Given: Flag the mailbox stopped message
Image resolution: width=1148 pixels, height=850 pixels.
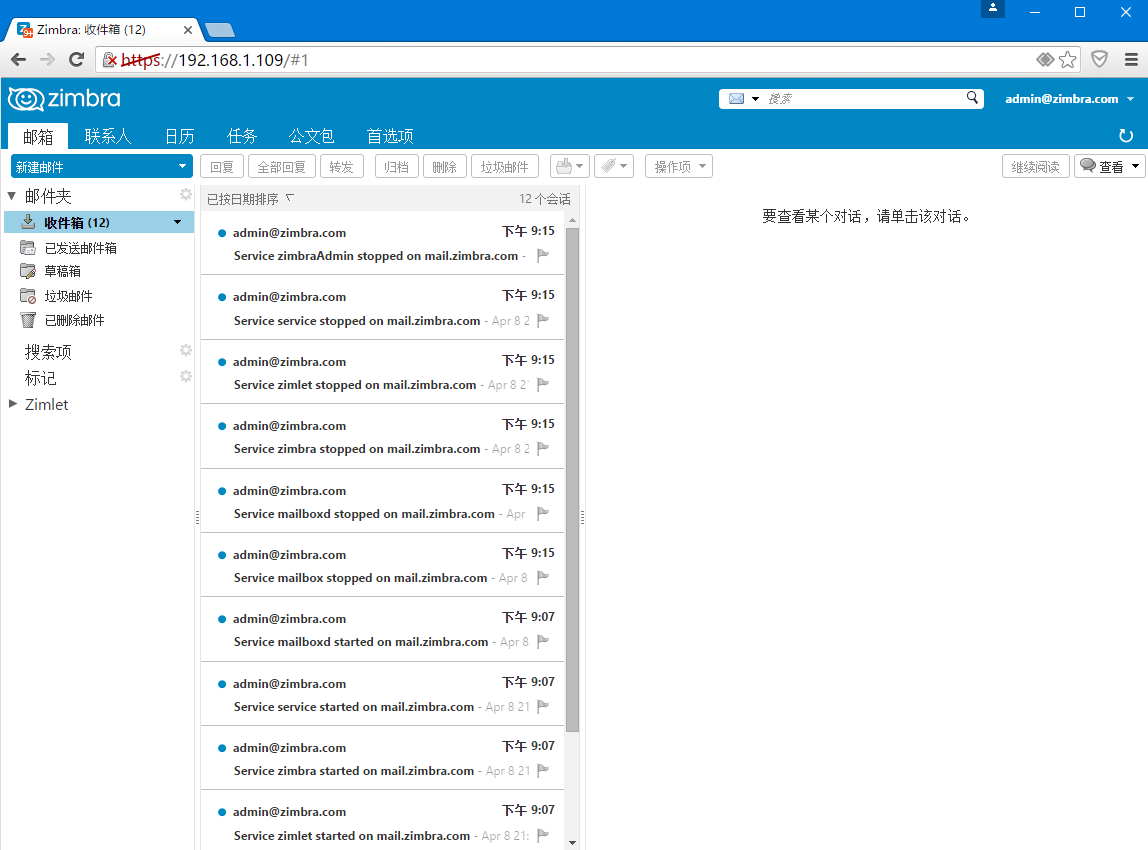Looking at the screenshot, I should [x=543, y=577].
